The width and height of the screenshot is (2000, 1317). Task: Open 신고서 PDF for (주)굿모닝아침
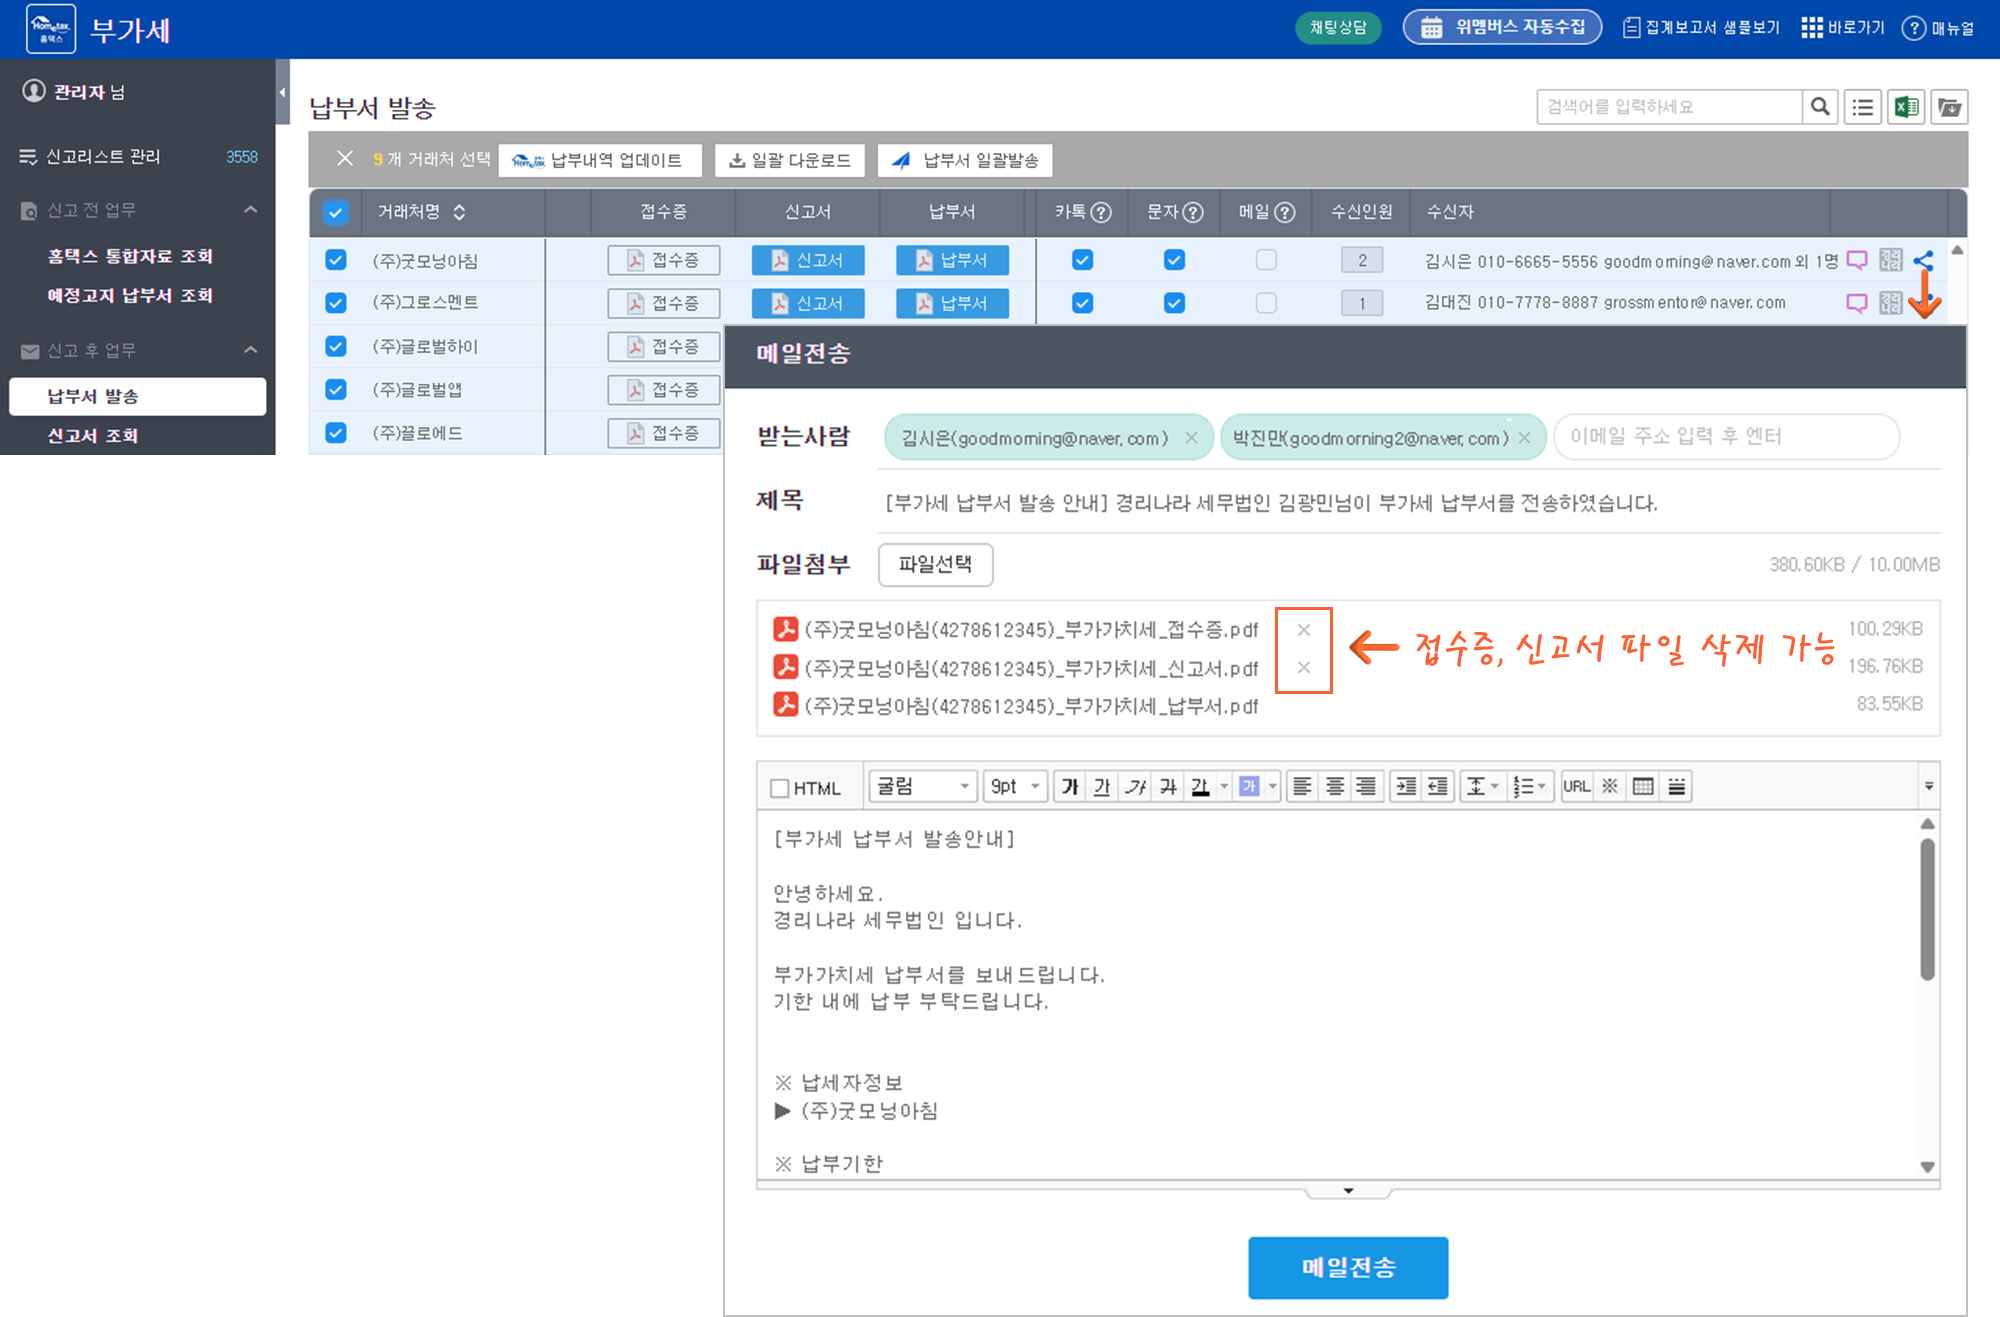point(808,260)
